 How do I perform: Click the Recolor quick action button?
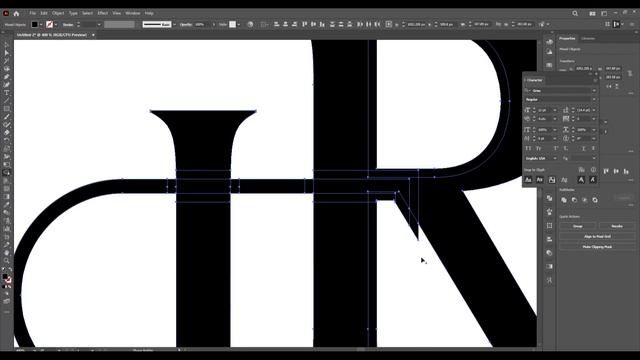(x=617, y=226)
